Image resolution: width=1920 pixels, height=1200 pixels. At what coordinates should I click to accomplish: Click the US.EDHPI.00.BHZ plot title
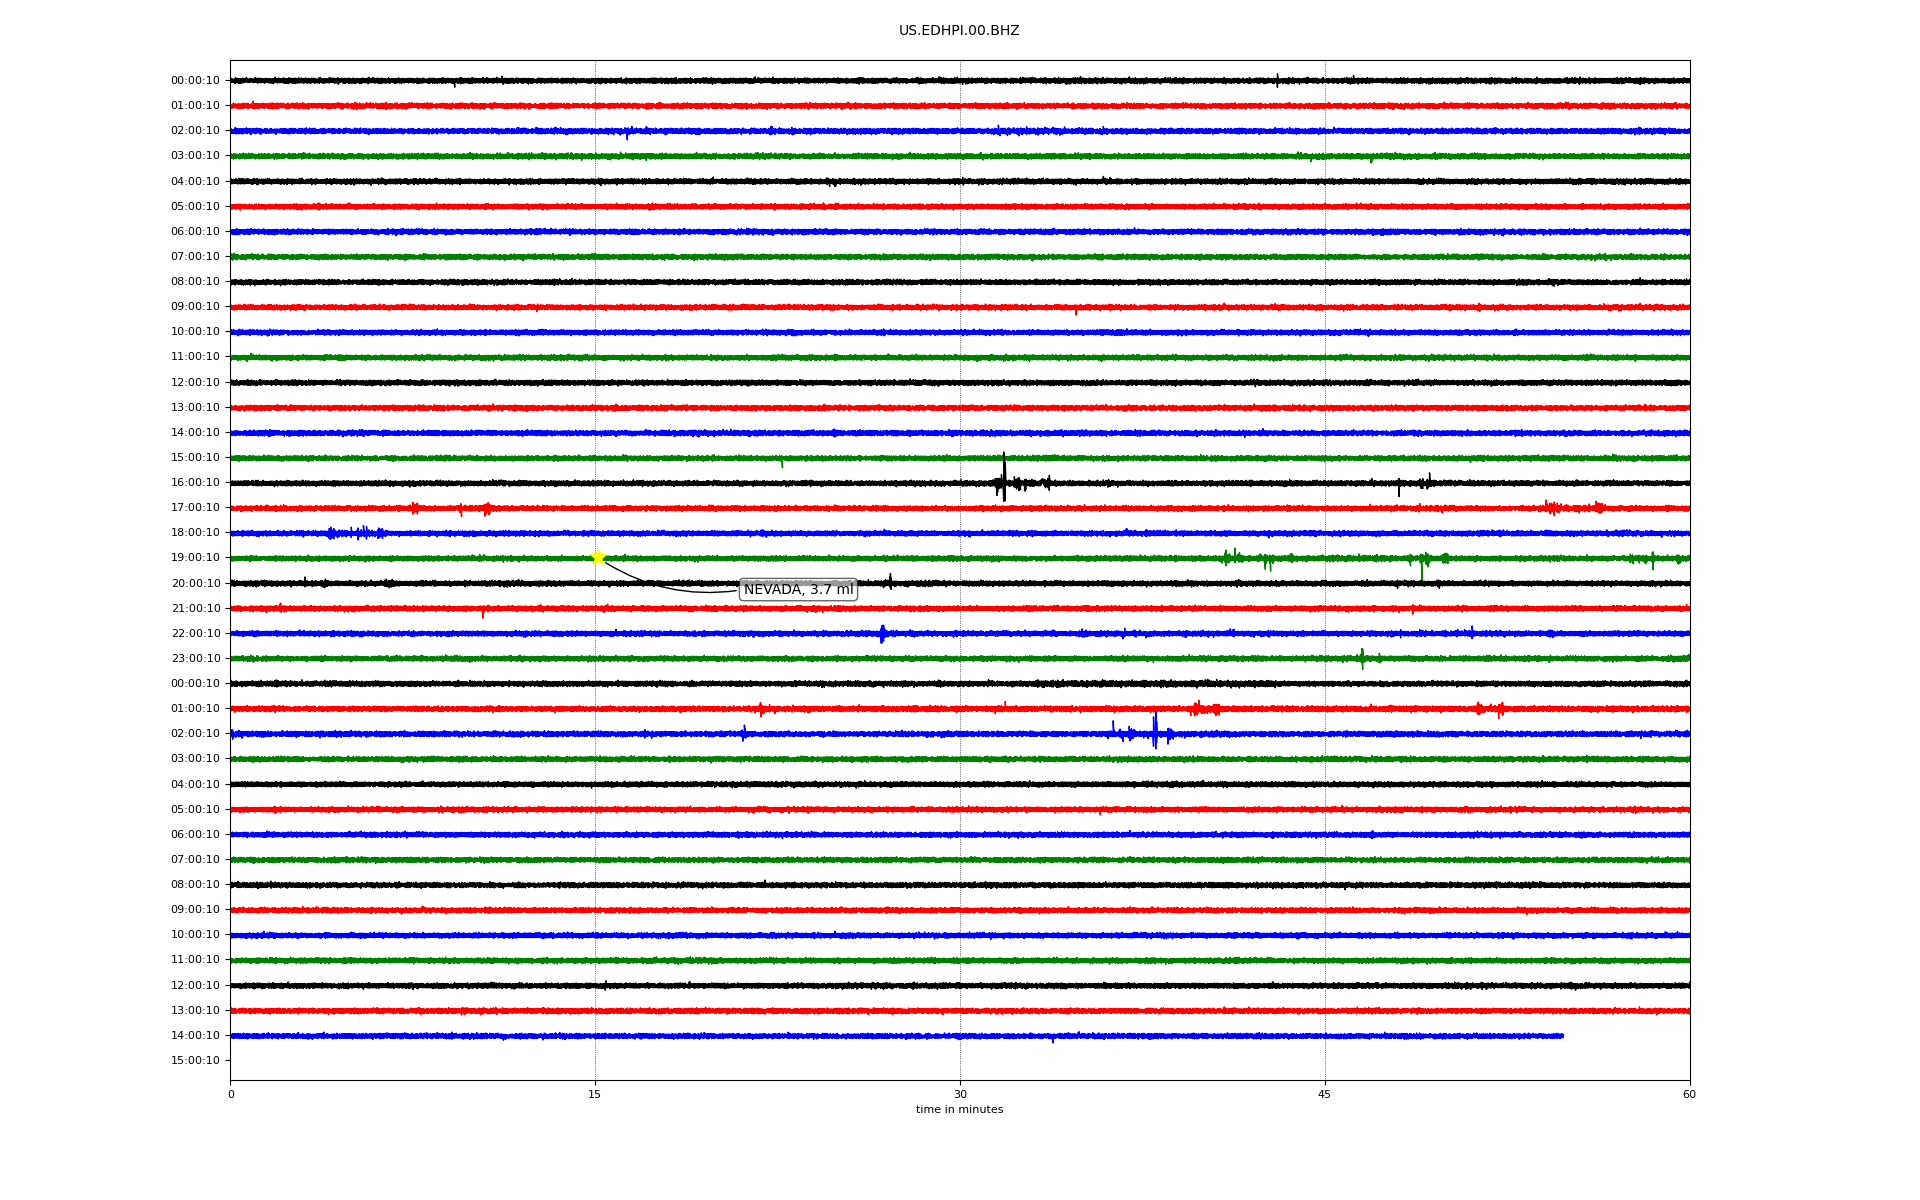(x=959, y=31)
